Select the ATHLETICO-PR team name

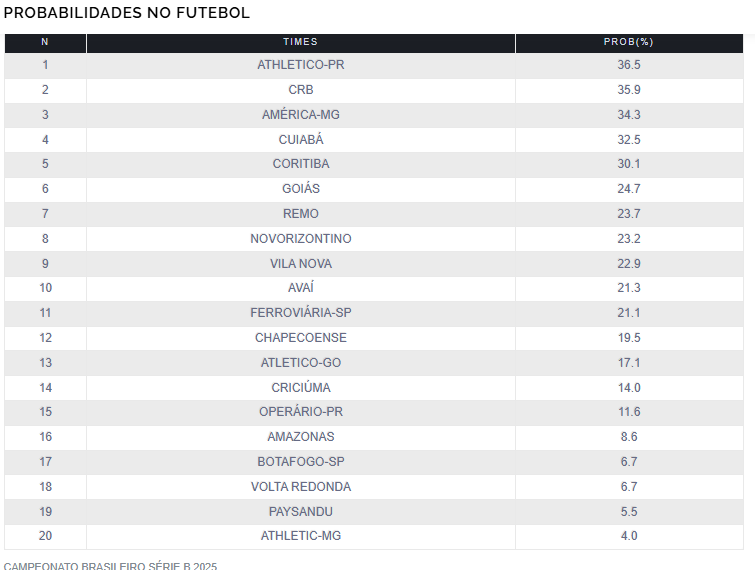tap(300, 65)
